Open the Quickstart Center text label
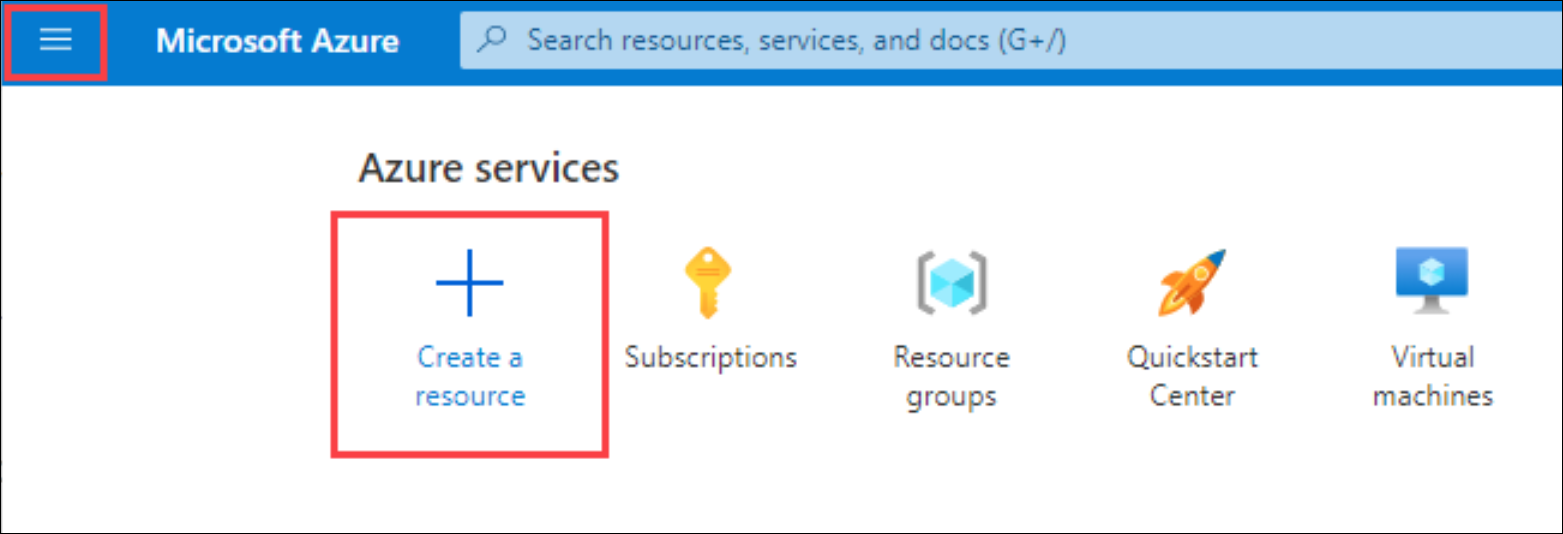This screenshot has height=534, width=1563. (x=1192, y=376)
